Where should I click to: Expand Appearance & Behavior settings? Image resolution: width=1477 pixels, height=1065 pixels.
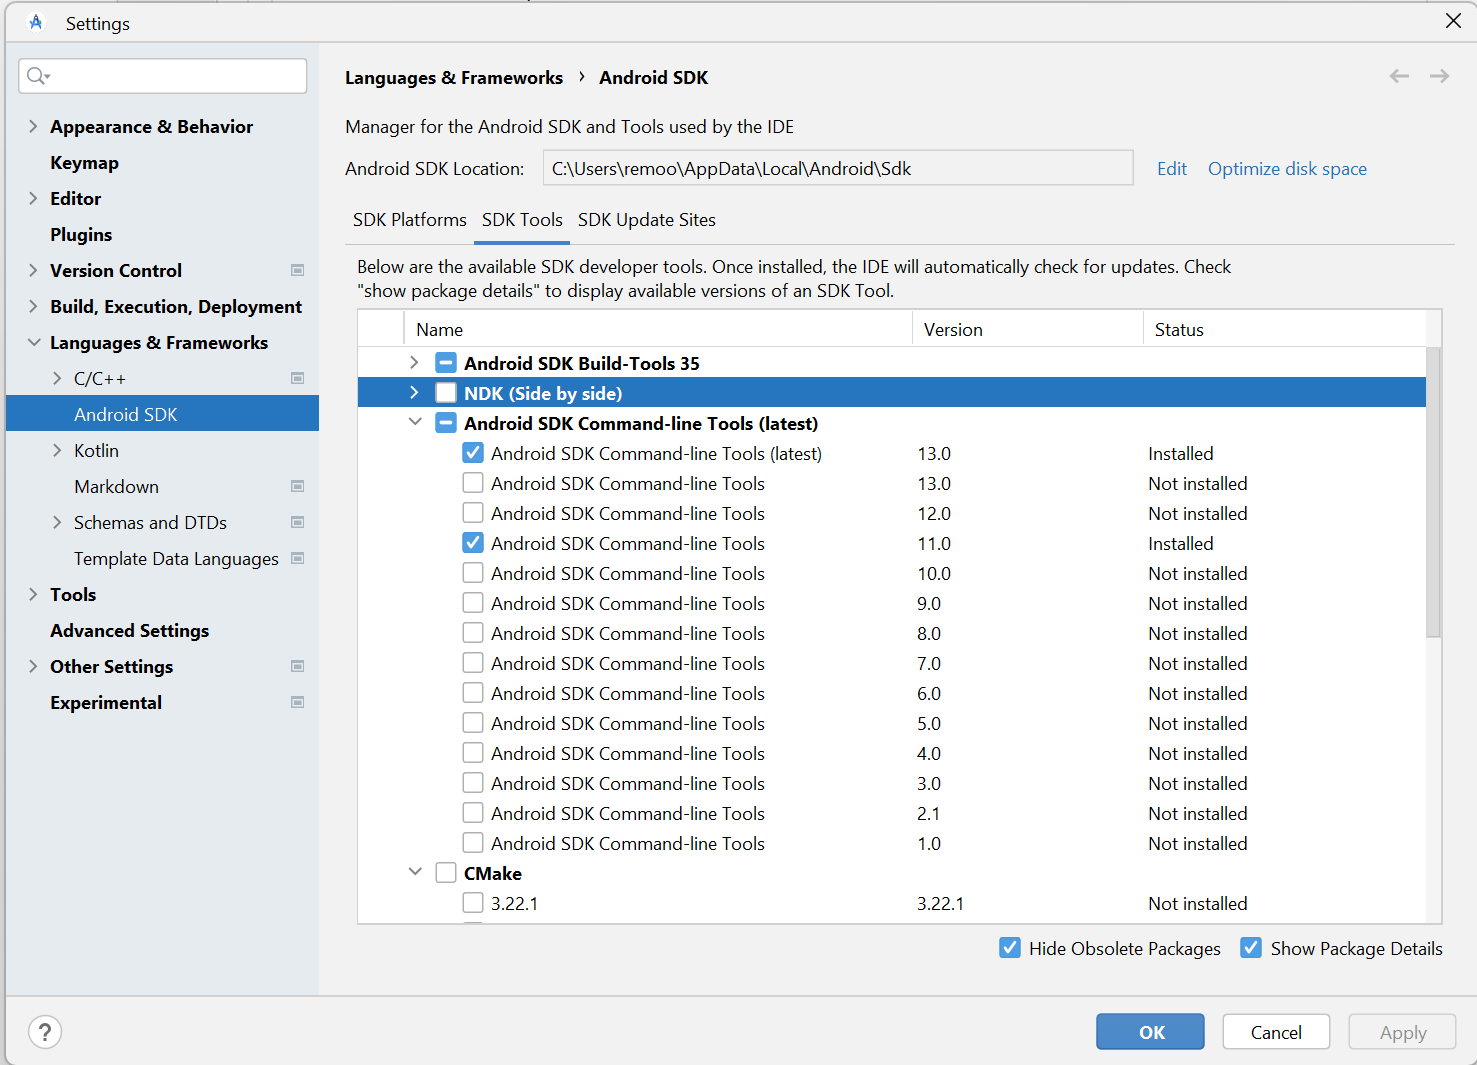pos(33,126)
